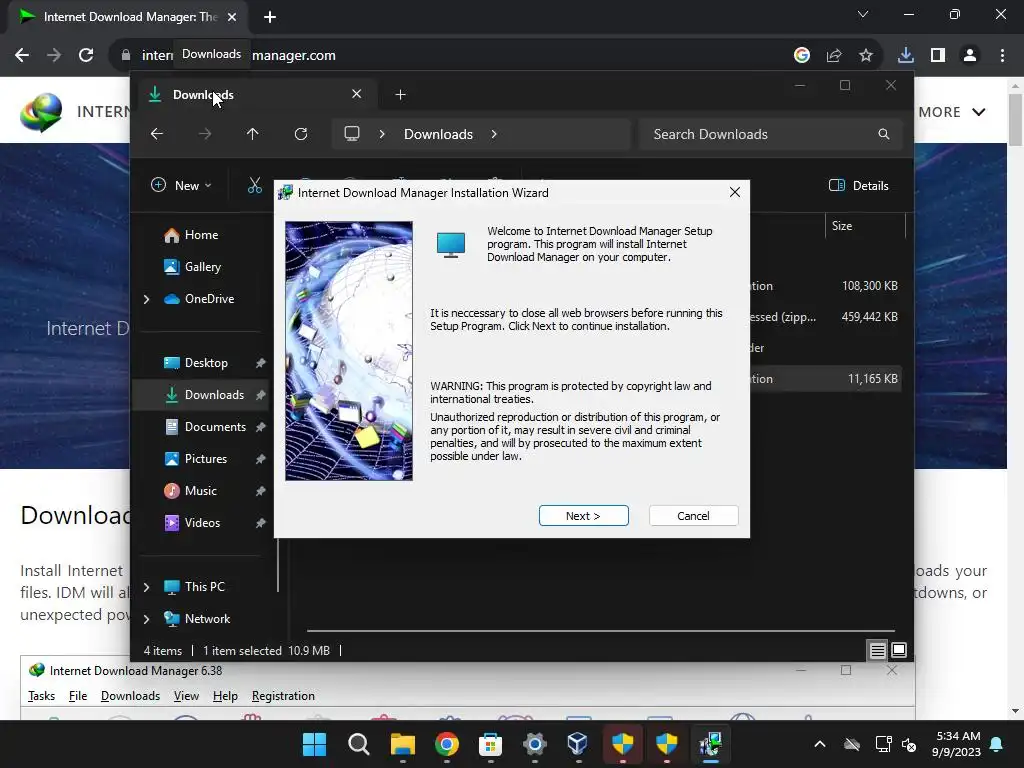Switch Explorer to large thumbnails view
The image size is (1024, 768).
[x=899, y=650]
